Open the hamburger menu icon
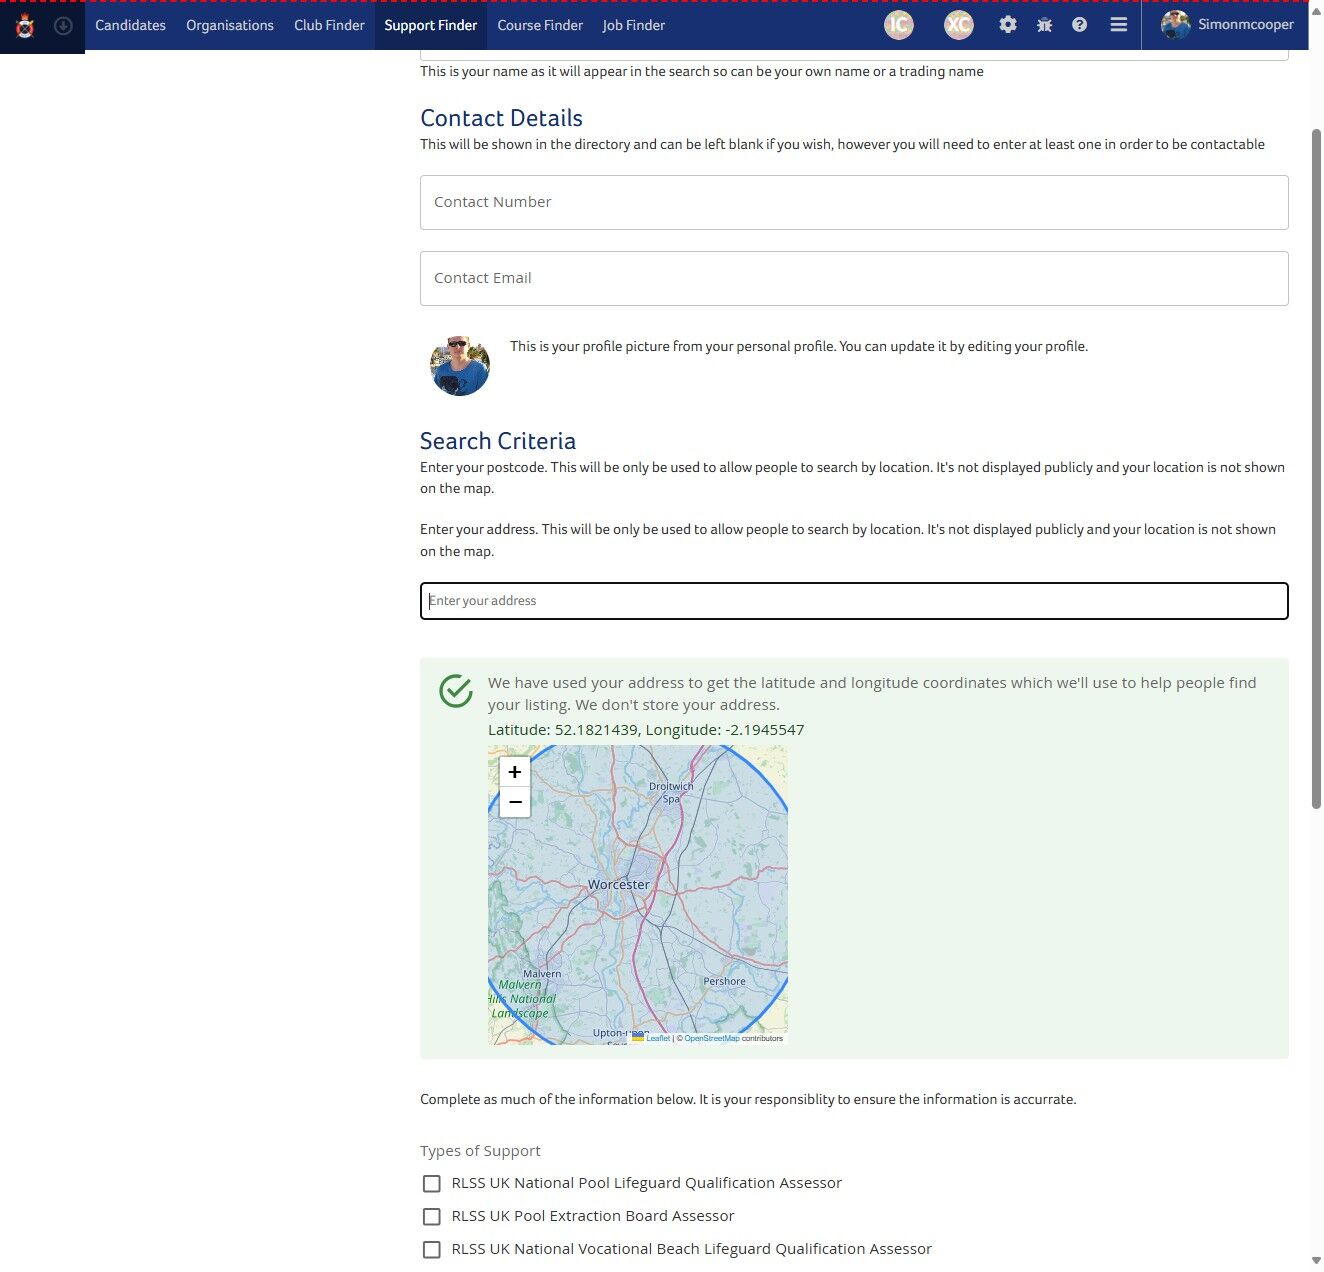 click(x=1118, y=24)
